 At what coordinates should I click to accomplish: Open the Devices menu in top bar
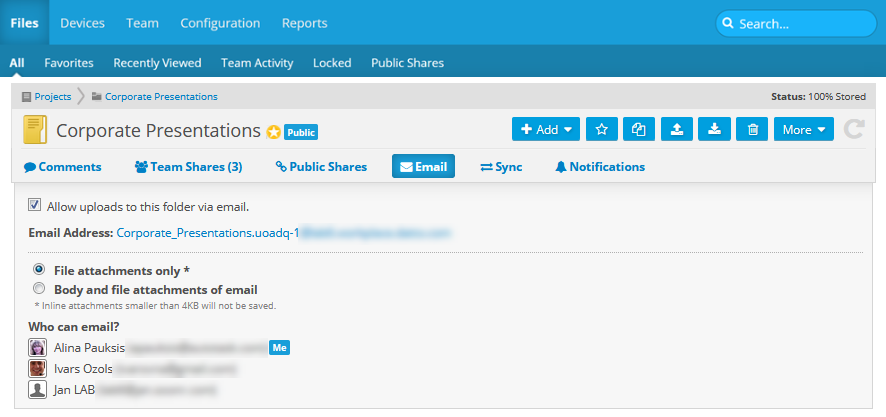(x=82, y=23)
